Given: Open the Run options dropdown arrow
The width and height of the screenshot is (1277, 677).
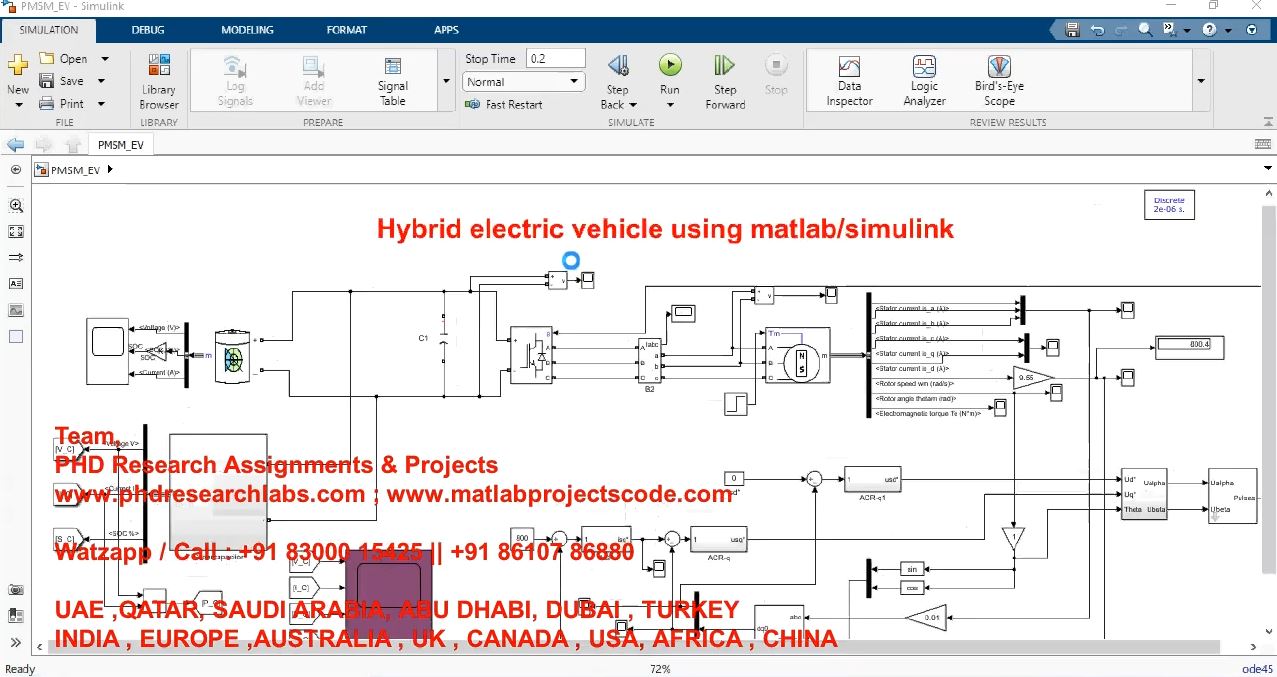Looking at the screenshot, I should coord(669,104).
